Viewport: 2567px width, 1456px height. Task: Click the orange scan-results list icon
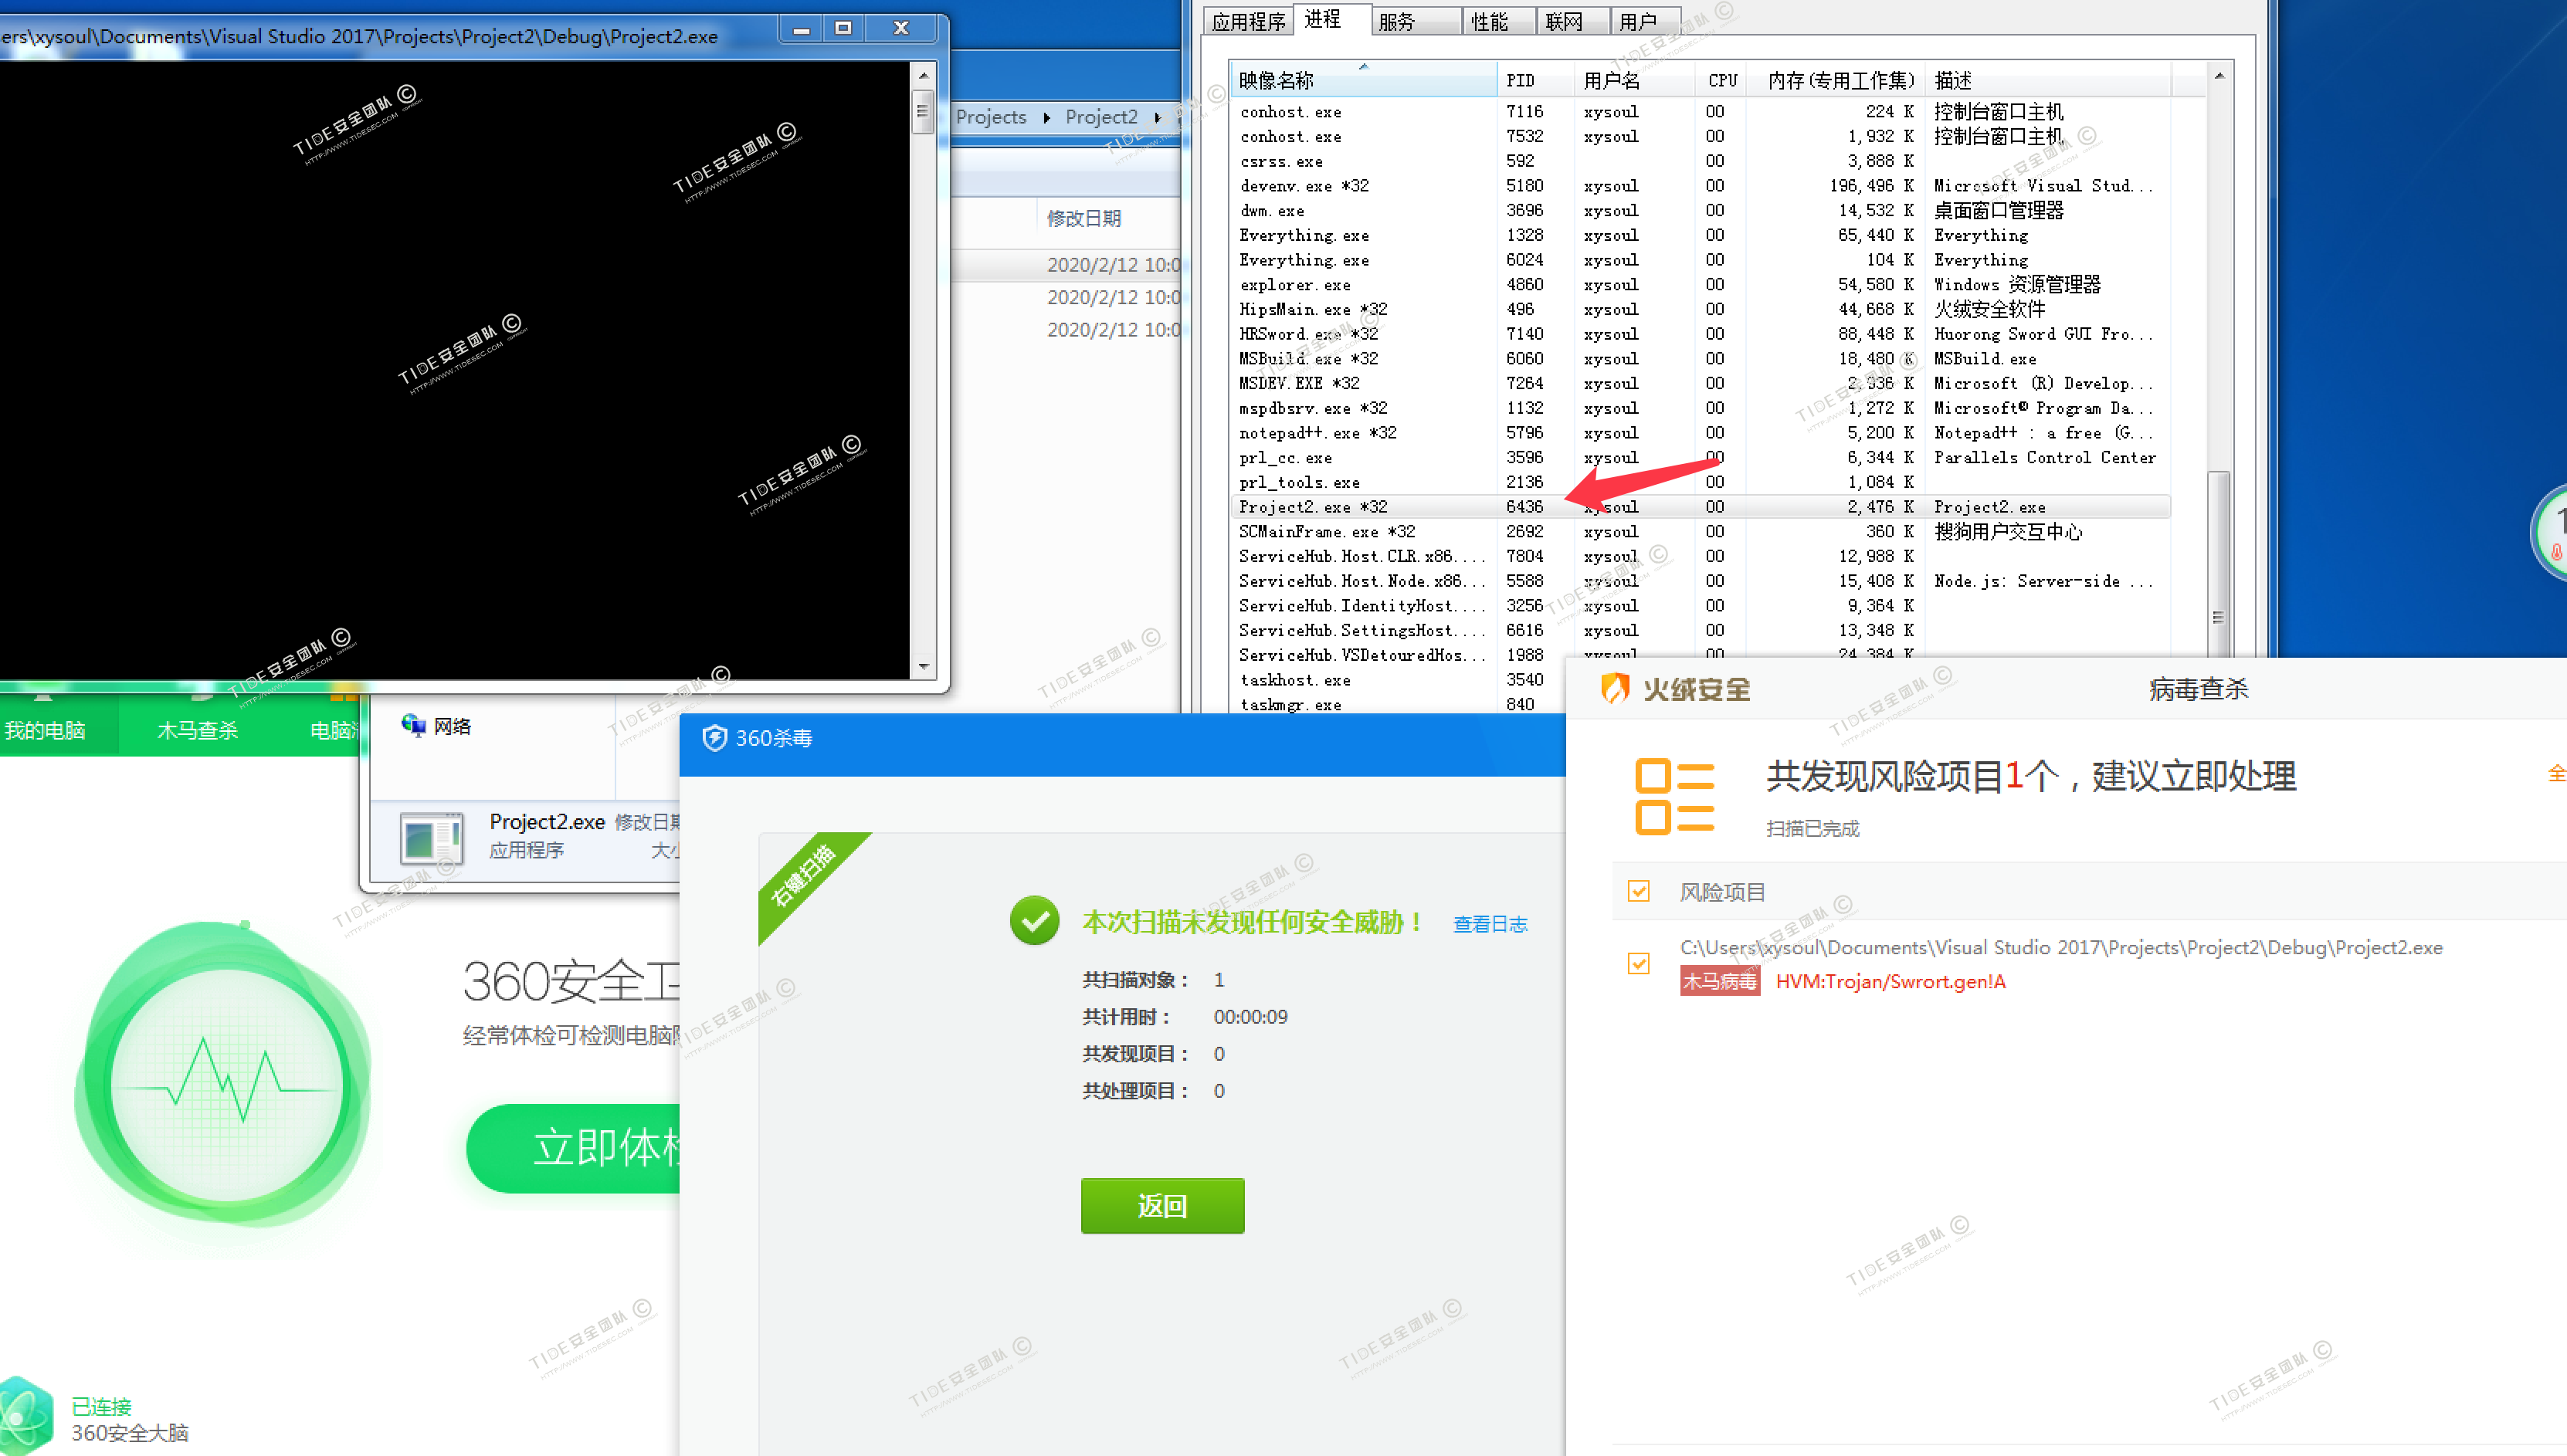tap(1674, 796)
